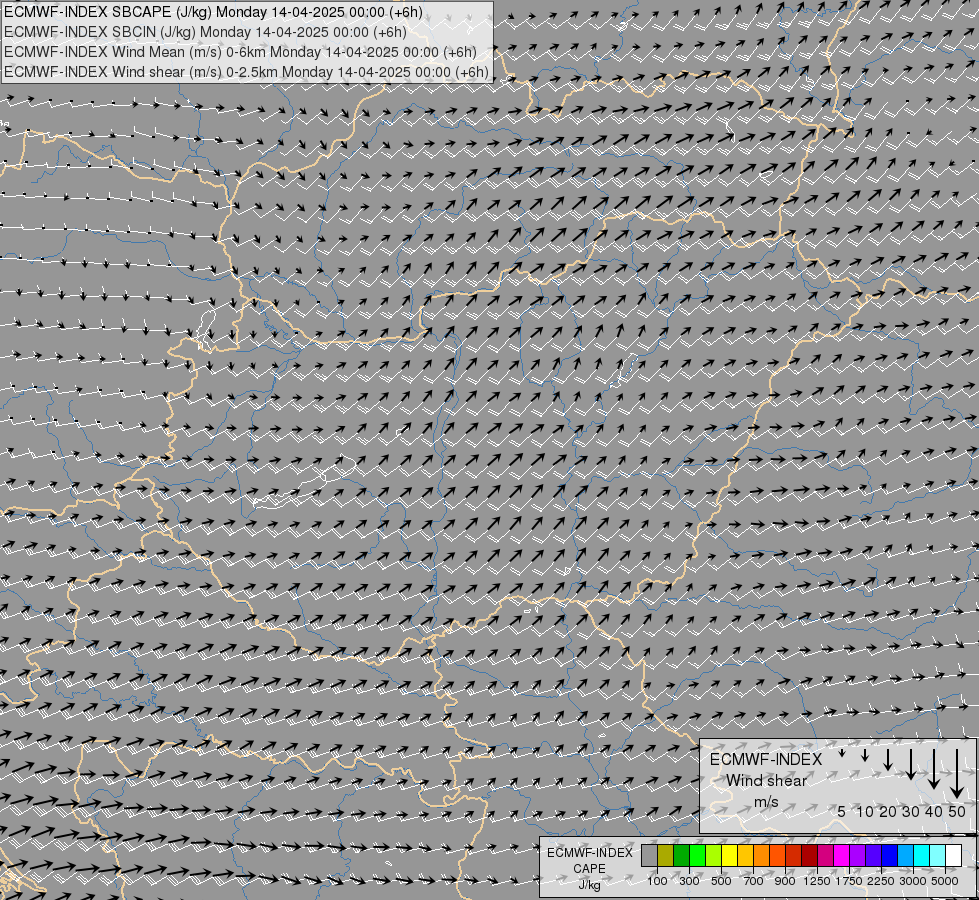The image size is (979, 900).
Task: Click the '10' label in wind shear legend
Action: tap(865, 812)
